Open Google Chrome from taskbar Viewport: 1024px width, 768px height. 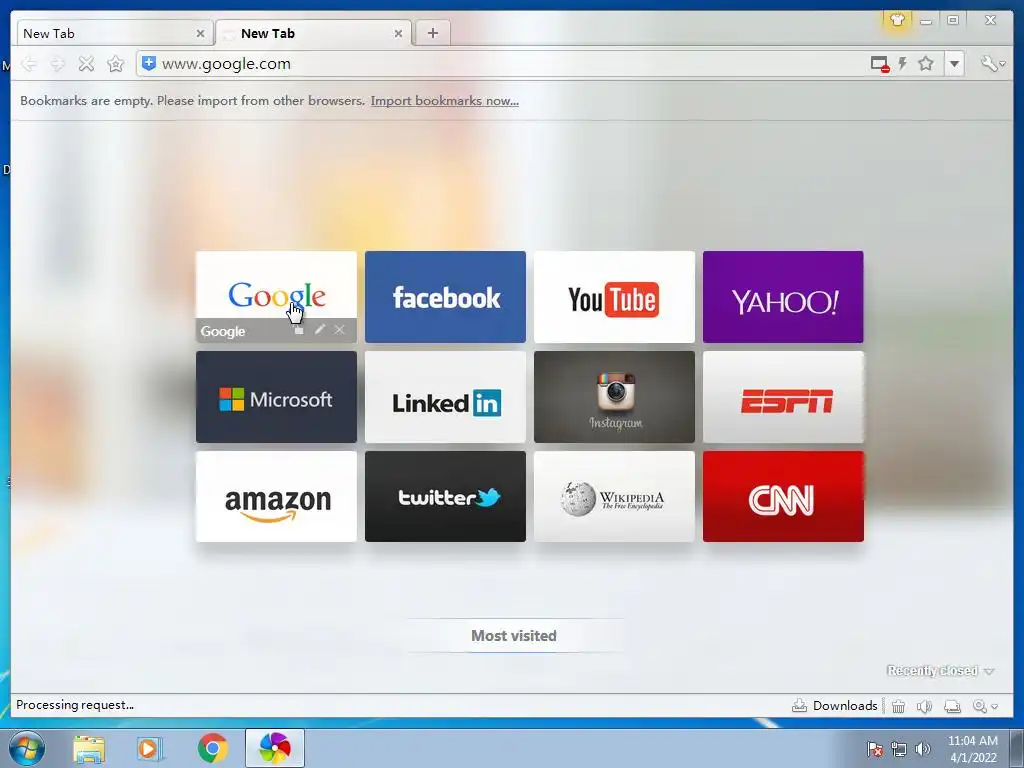[x=212, y=748]
